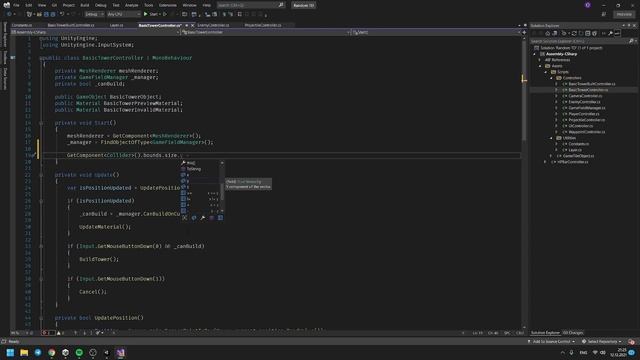
Task: Collapse the Controllers folder node
Action: point(551,78)
